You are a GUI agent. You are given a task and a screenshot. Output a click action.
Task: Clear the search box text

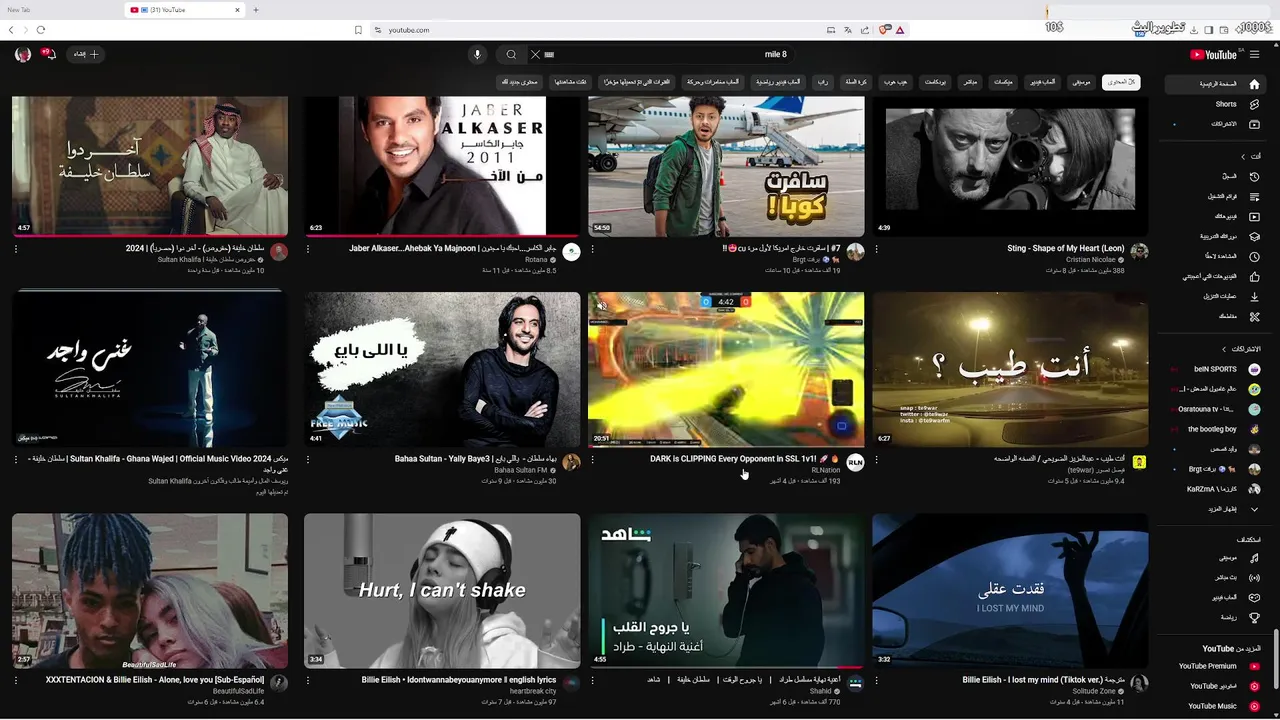535,55
